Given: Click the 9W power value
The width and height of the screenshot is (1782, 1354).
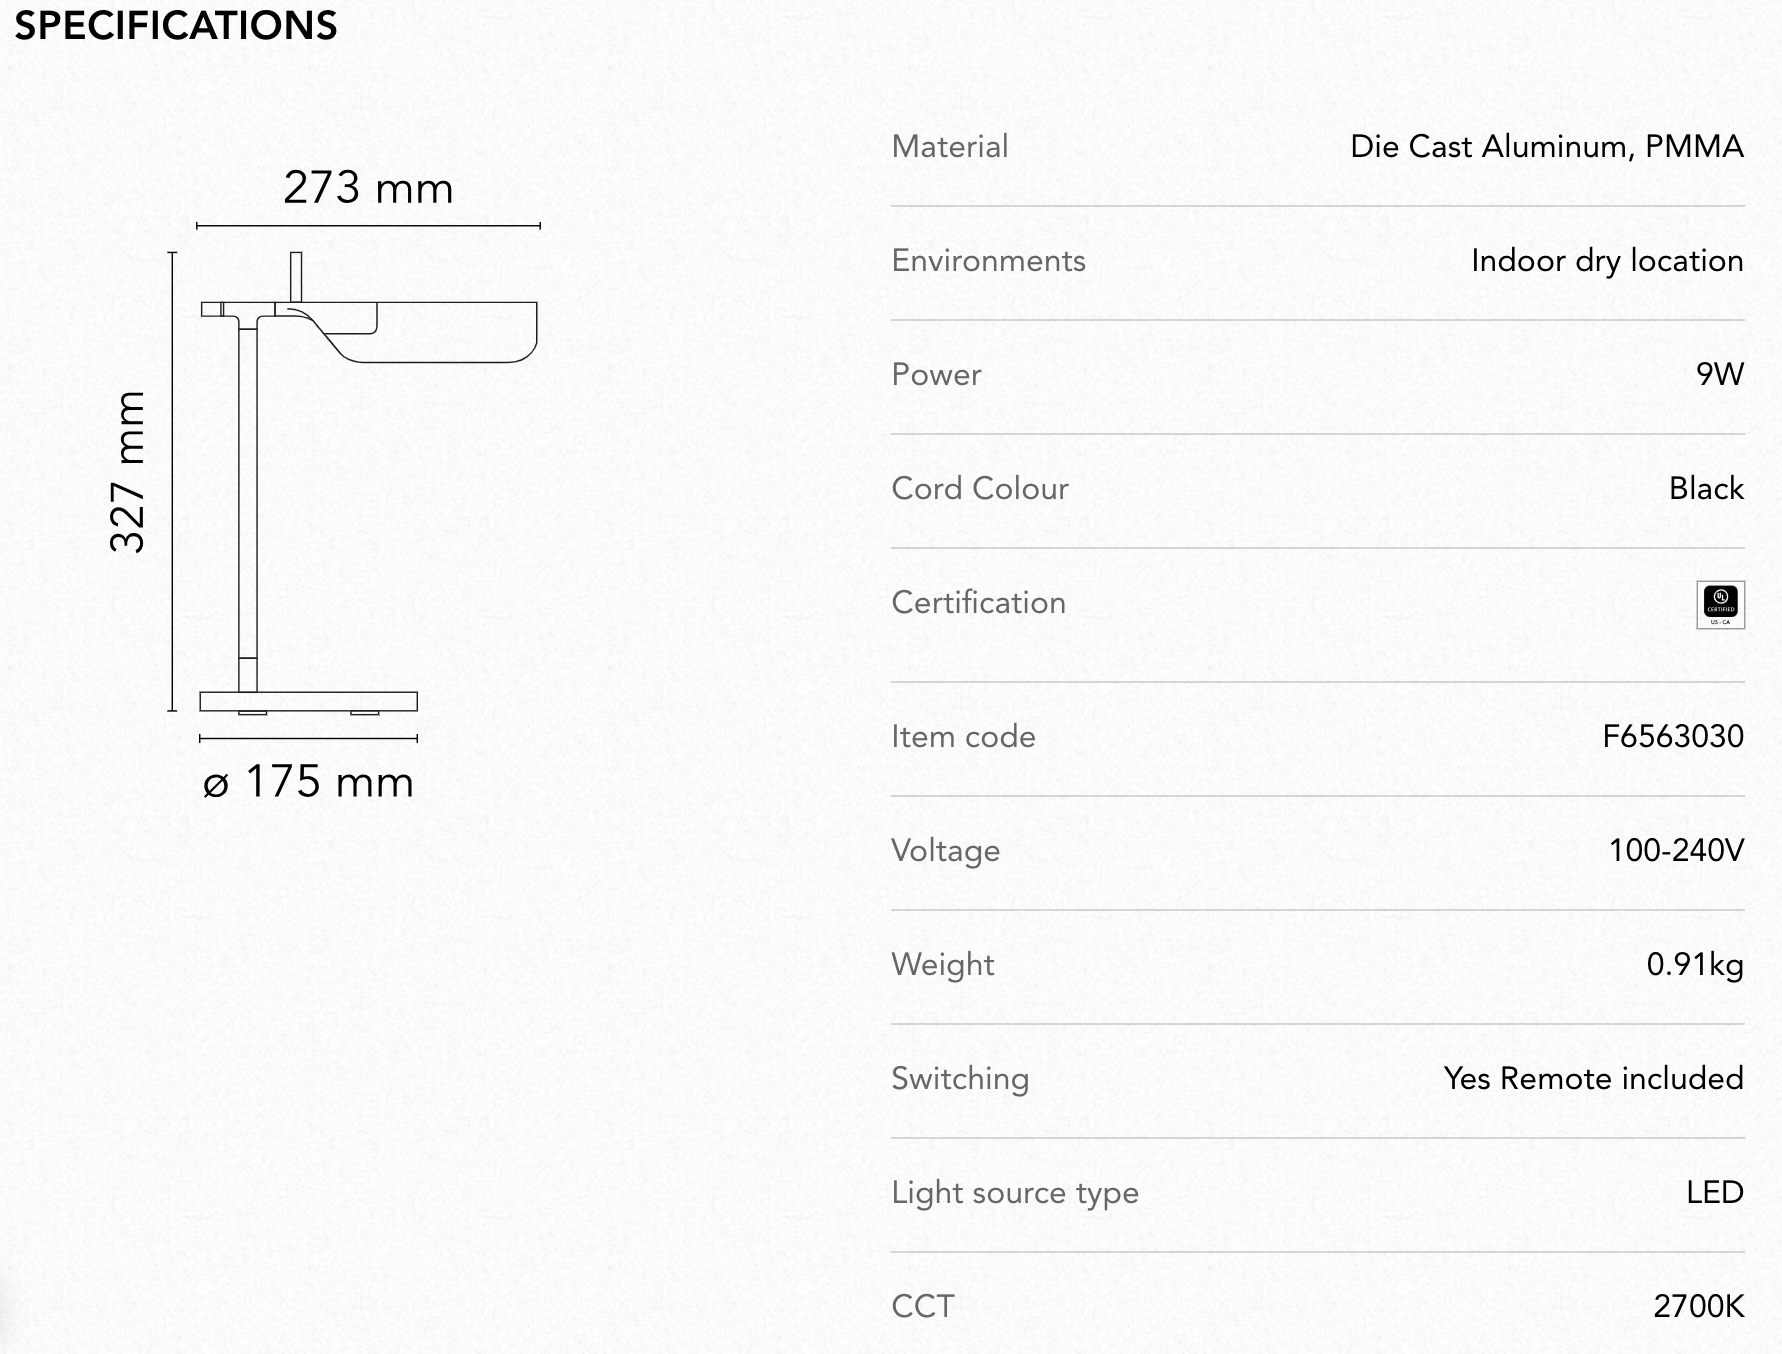Looking at the screenshot, I should click(1720, 375).
